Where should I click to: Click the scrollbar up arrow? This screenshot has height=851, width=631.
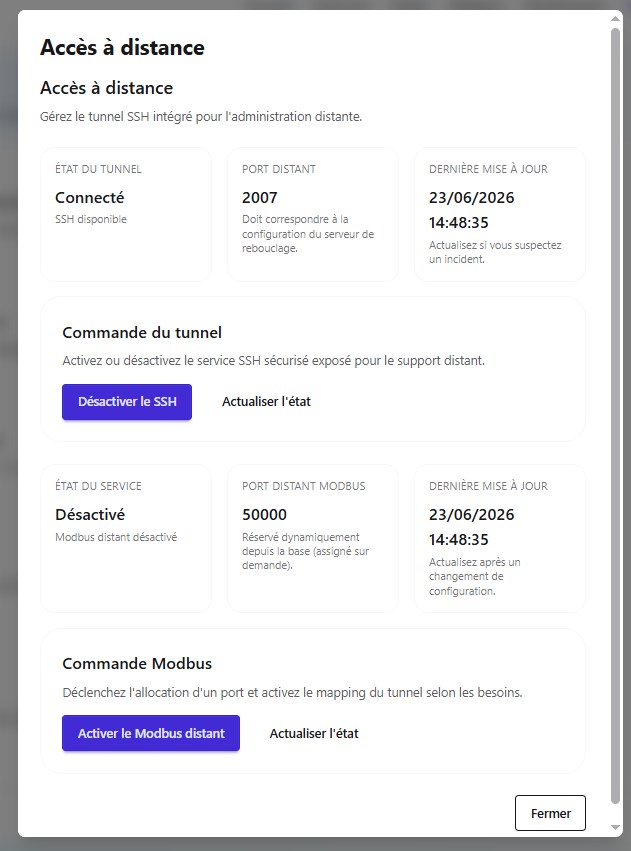tap(615, 18)
